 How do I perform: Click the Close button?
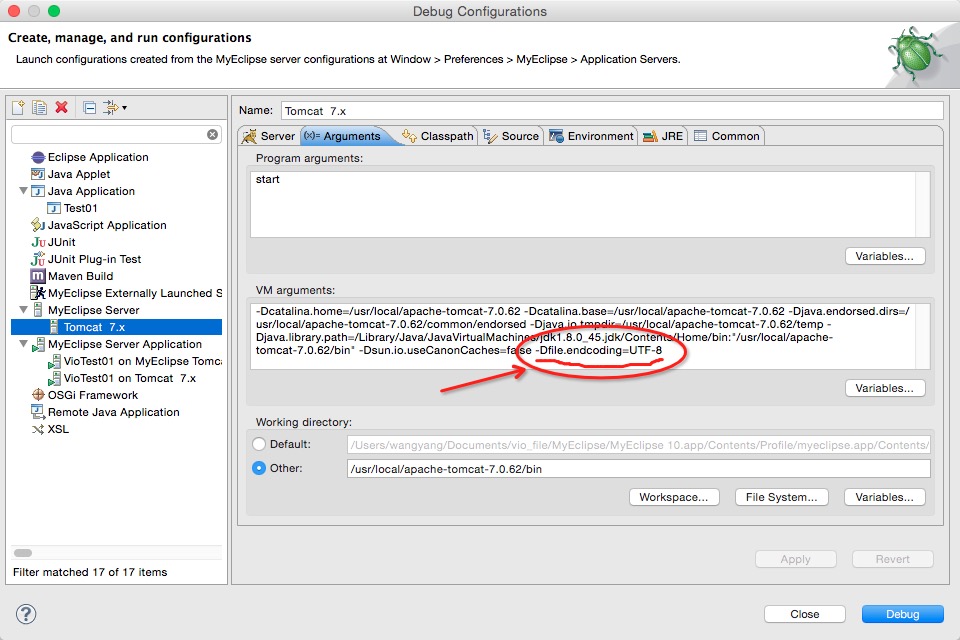804,614
